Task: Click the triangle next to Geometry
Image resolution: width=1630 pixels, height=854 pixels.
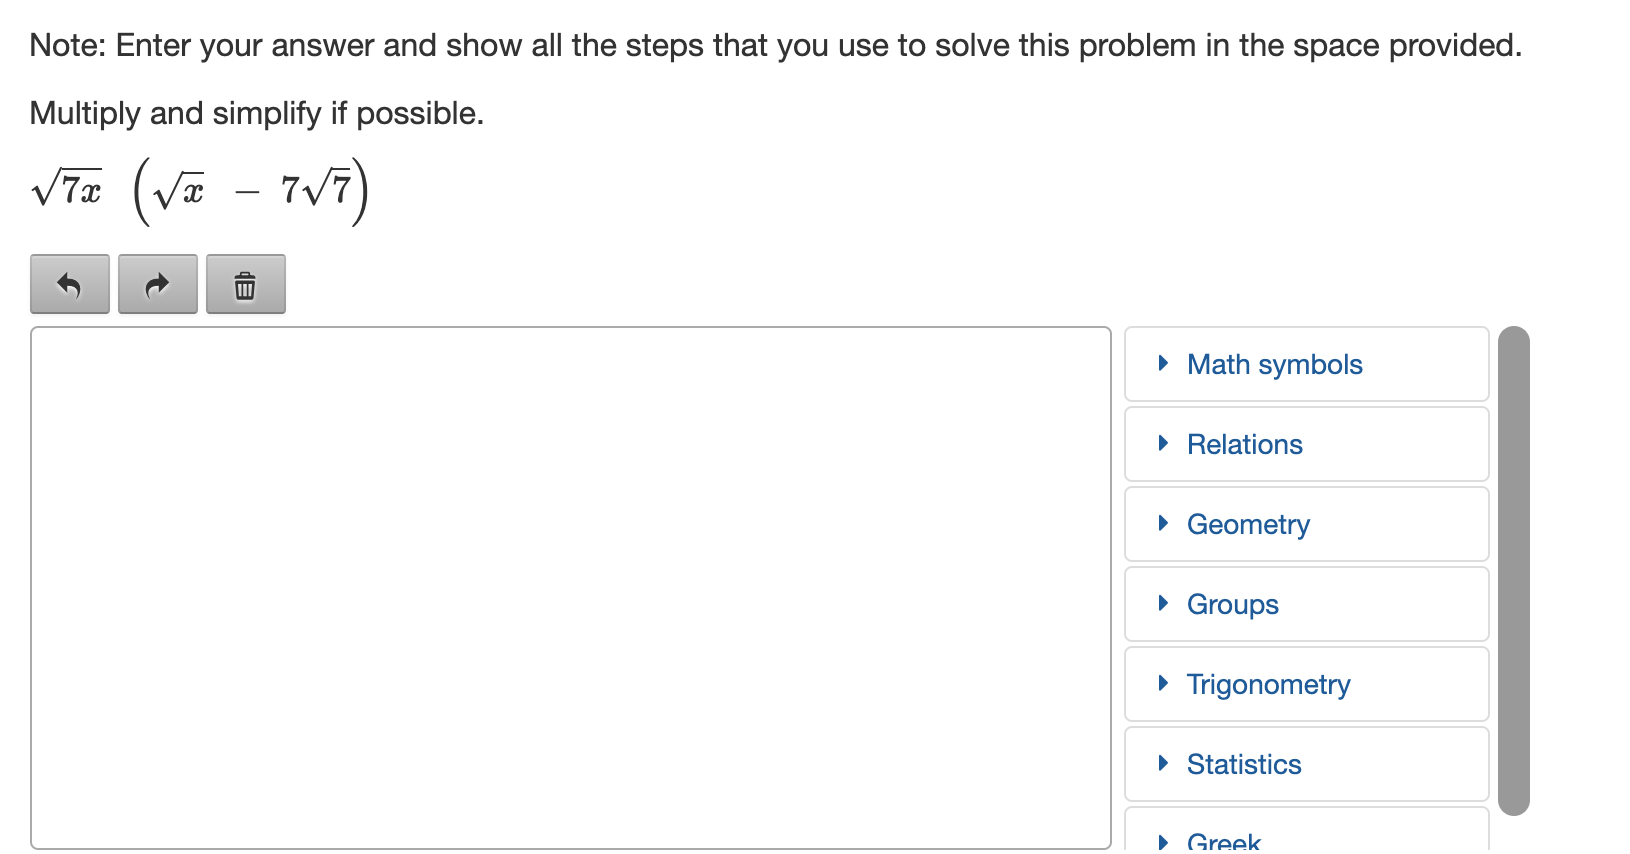Action: coord(1163,523)
